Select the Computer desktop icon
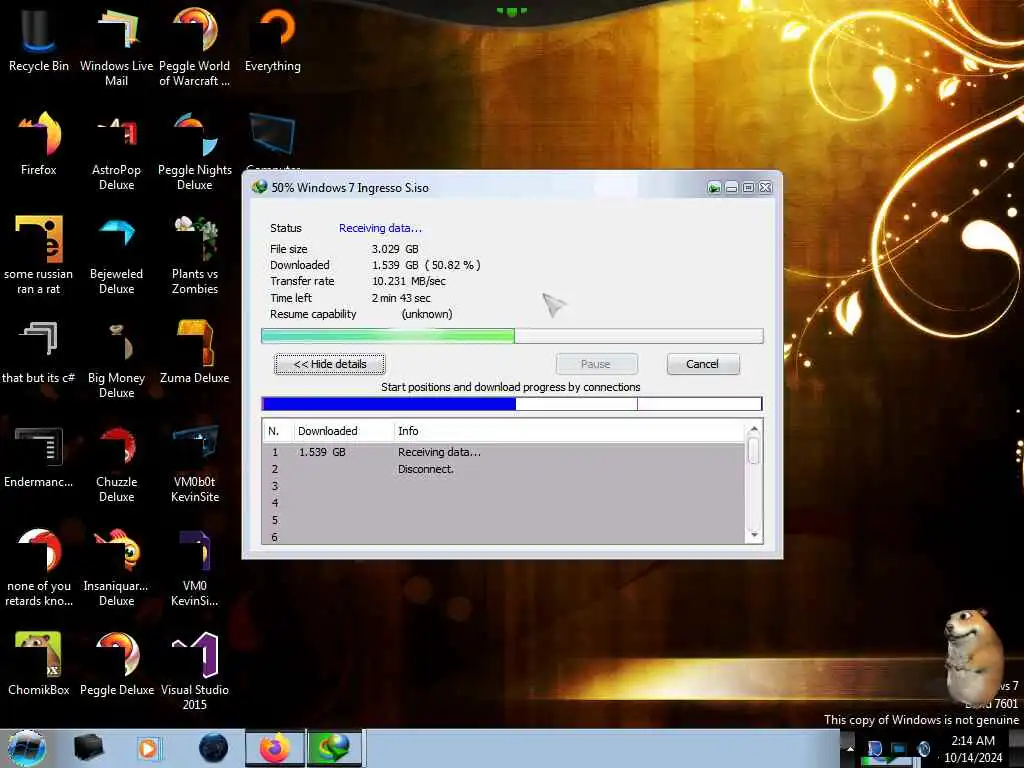1024x768 pixels. (273, 140)
